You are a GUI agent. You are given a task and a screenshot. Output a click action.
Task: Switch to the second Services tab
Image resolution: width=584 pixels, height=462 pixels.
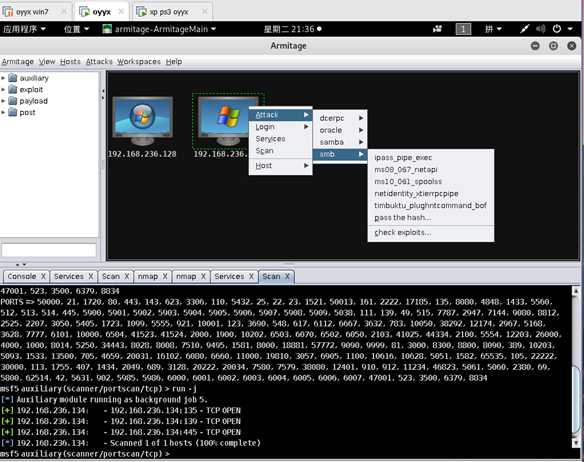tap(229, 276)
